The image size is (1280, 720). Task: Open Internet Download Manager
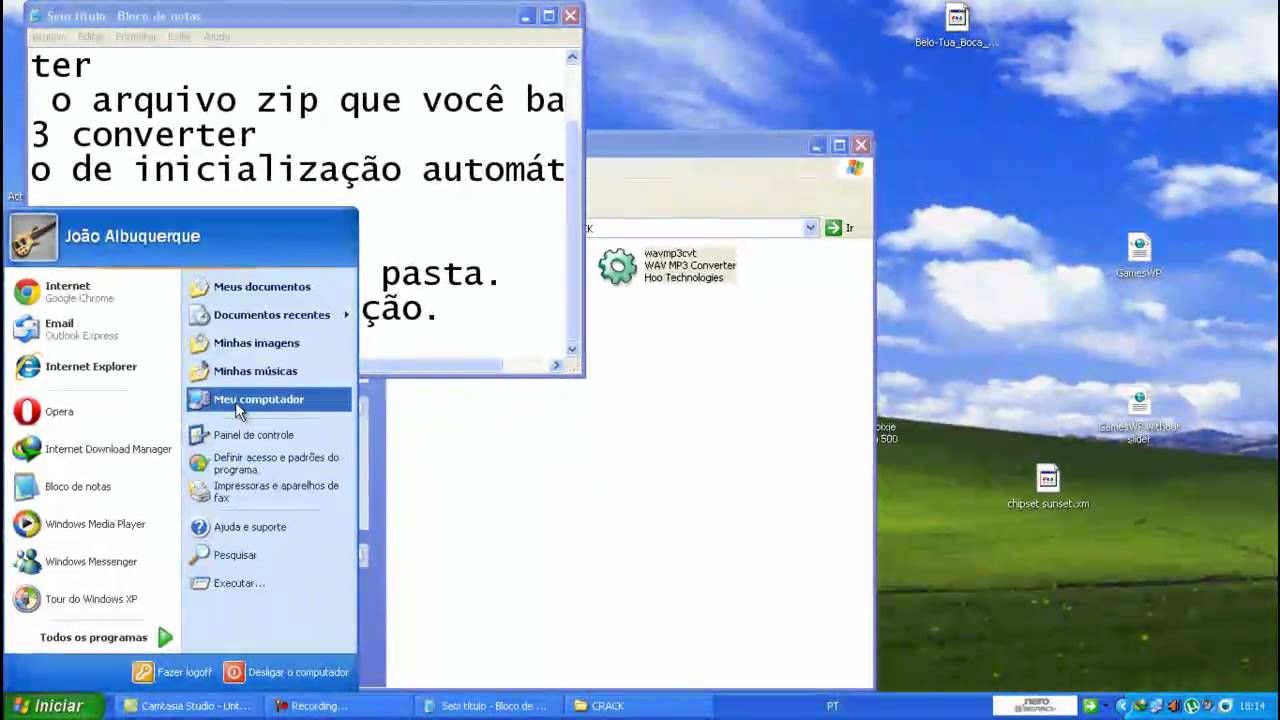pos(93,449)
